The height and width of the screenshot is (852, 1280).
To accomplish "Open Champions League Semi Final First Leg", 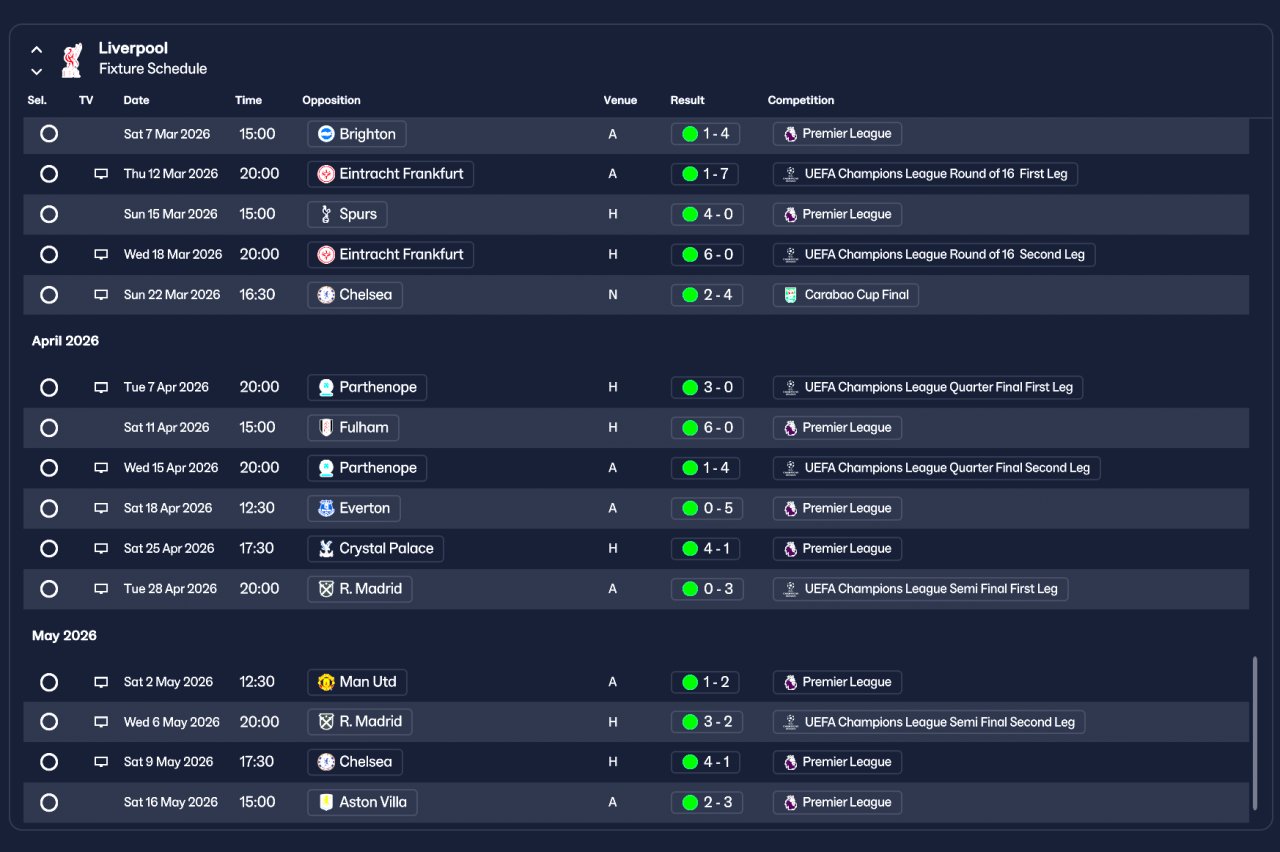I will coord(921,589).
